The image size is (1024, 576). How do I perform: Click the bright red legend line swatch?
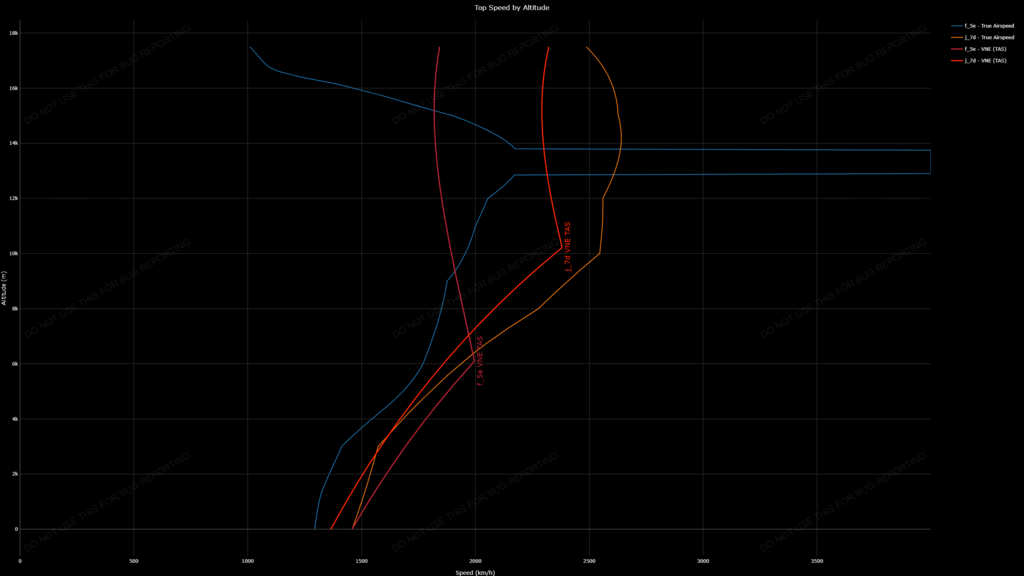(x=957, y=61)
